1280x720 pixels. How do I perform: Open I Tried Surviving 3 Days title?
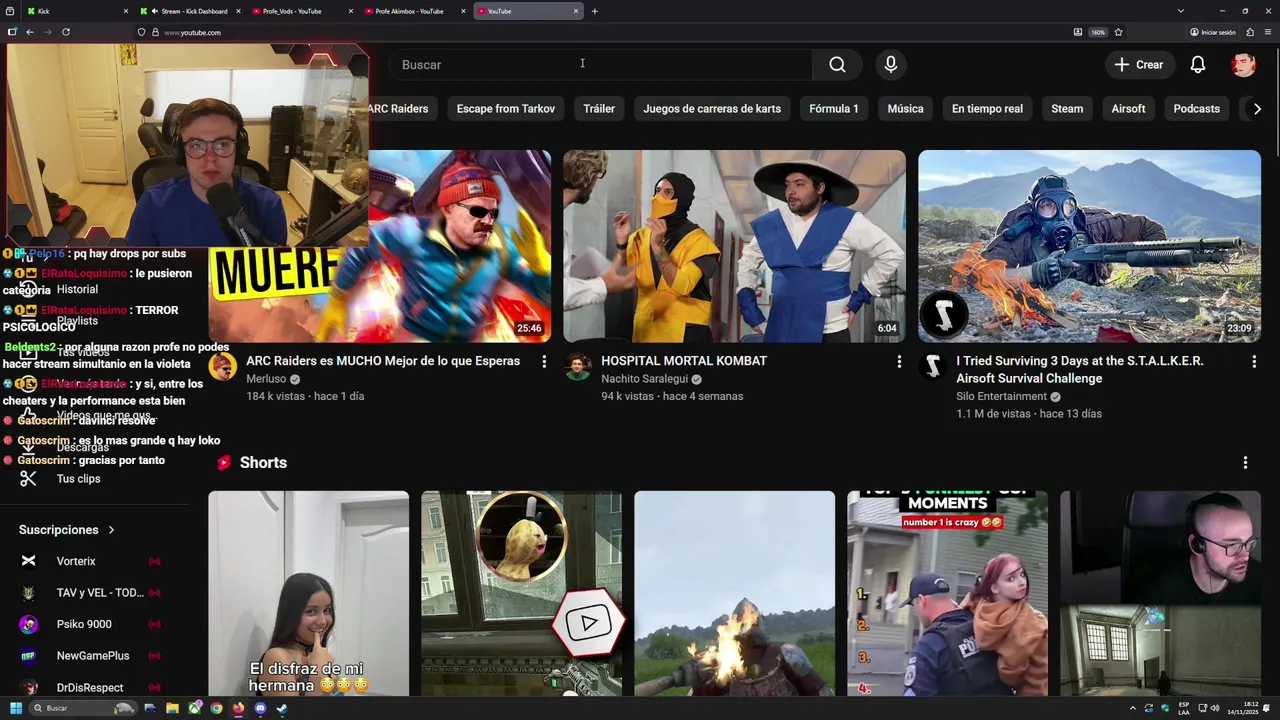coord(1080,370)
